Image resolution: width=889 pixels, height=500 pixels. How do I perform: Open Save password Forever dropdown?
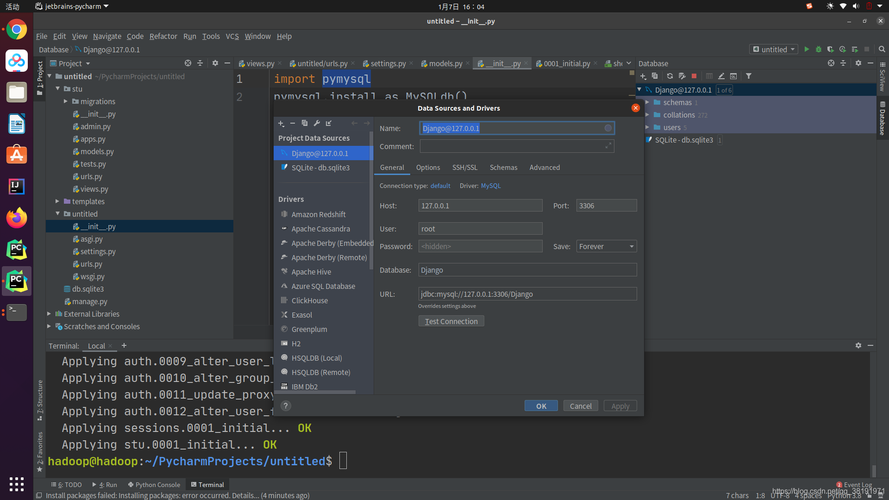tap(606, 247)
